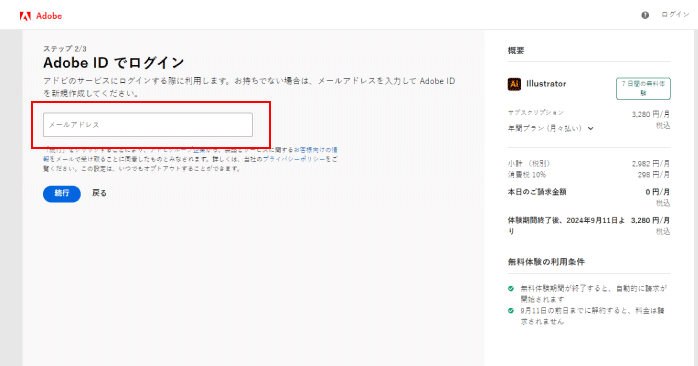Click the 7日間の無料体験 badge

(643, 89)
